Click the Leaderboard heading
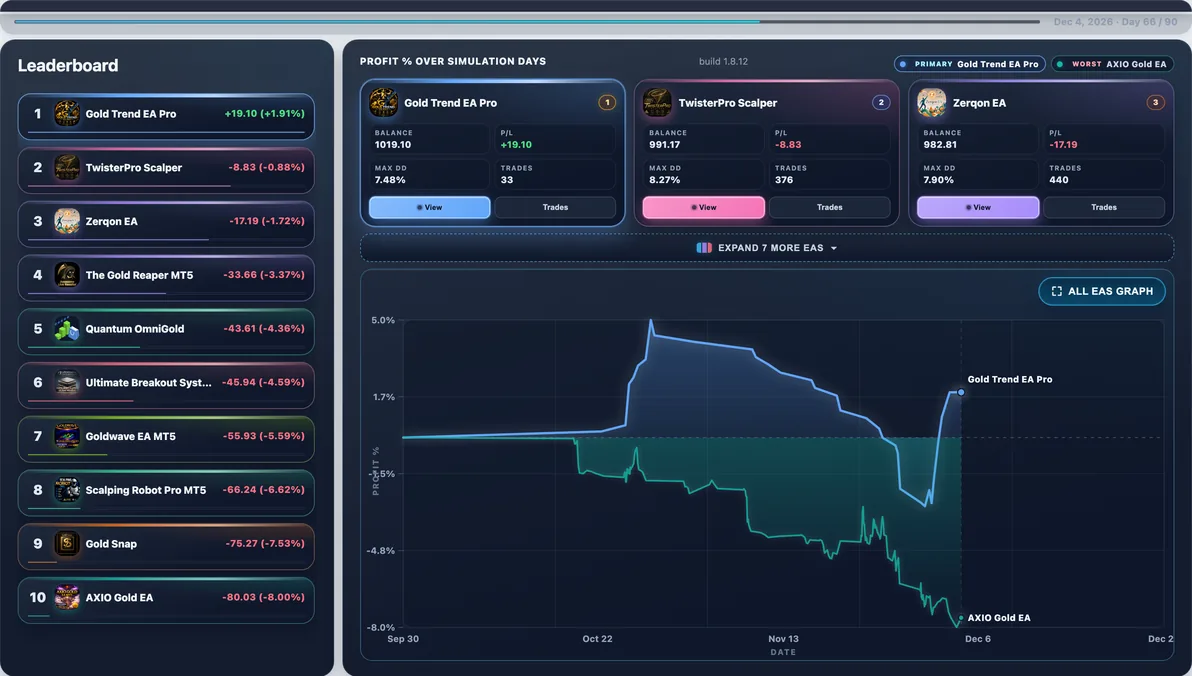Screen dimensions: 1192x676 point(68,65)
